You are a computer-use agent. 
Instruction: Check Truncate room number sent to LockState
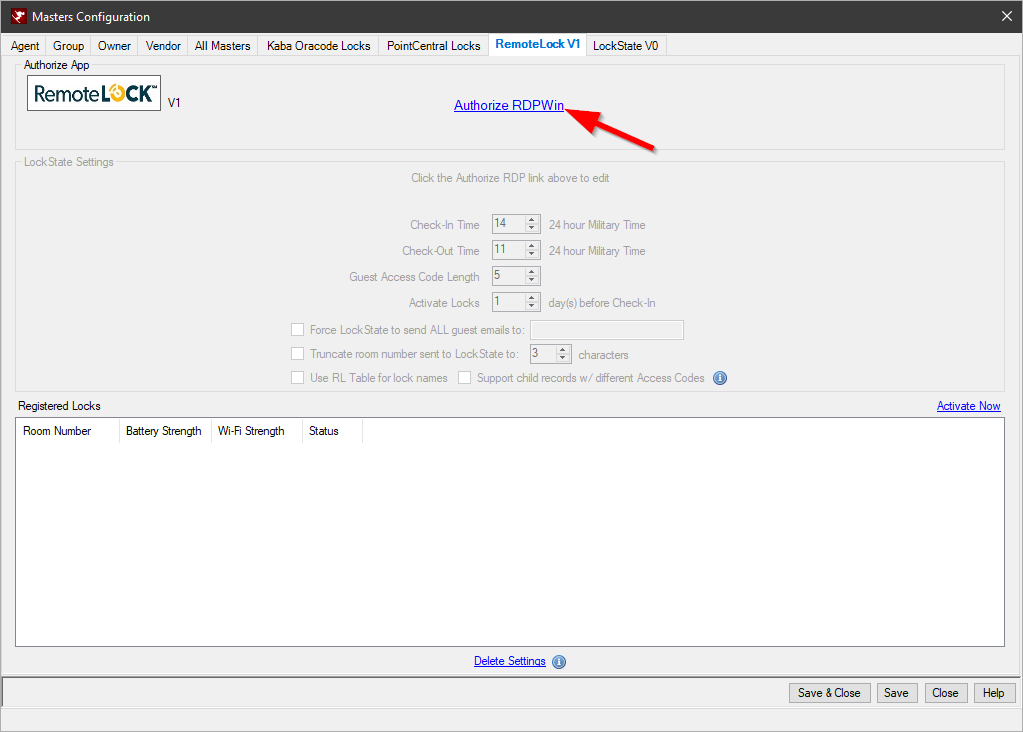pos(297,353)
